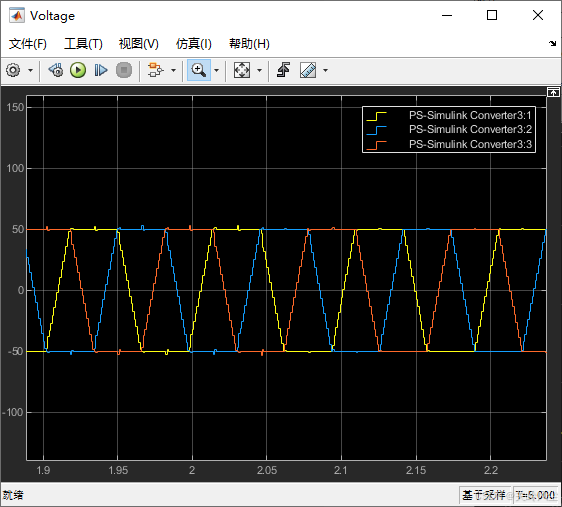Click the T=5.000 time status entry
Screen dimensions: 562x507
536,495
